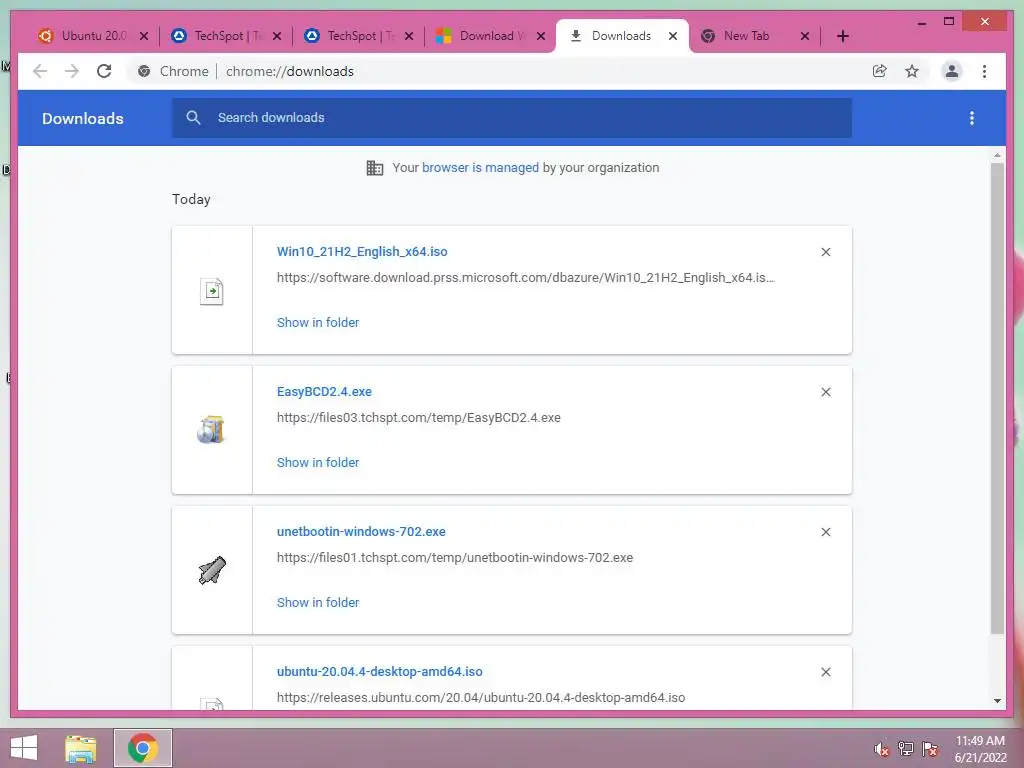The width and height of the screenshot is (1024, 768).
Task: Close the Ubuntu 20.0 tab
Action: point(144,36)
